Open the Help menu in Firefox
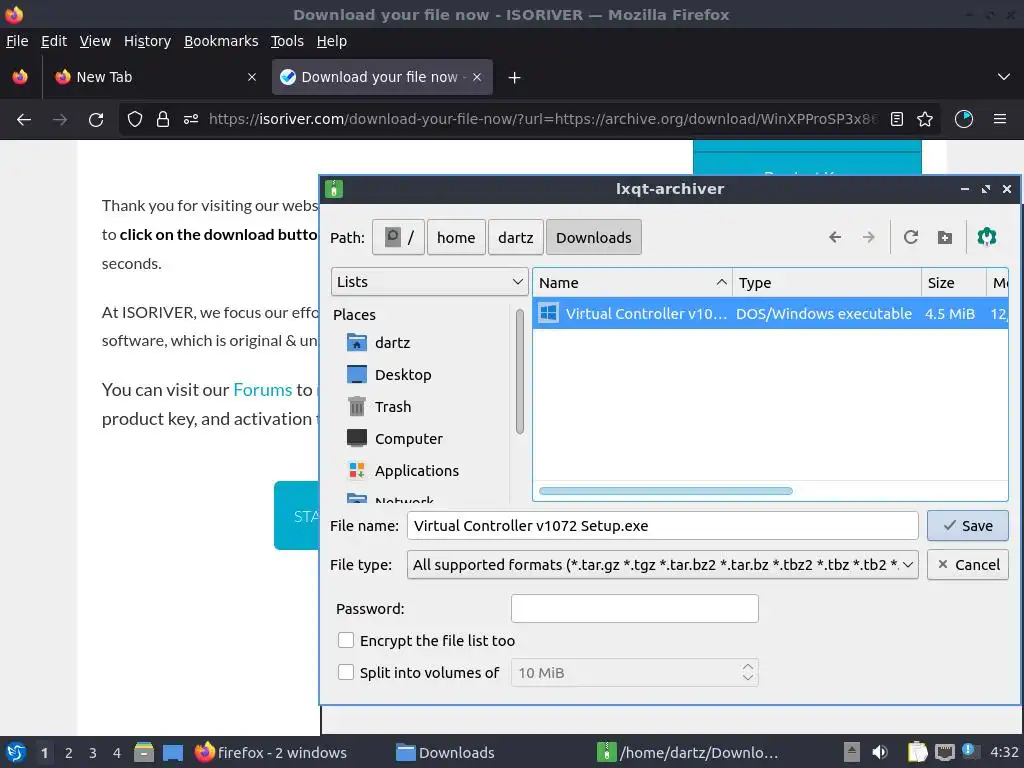1024x768 pixels. pos(332,41)
